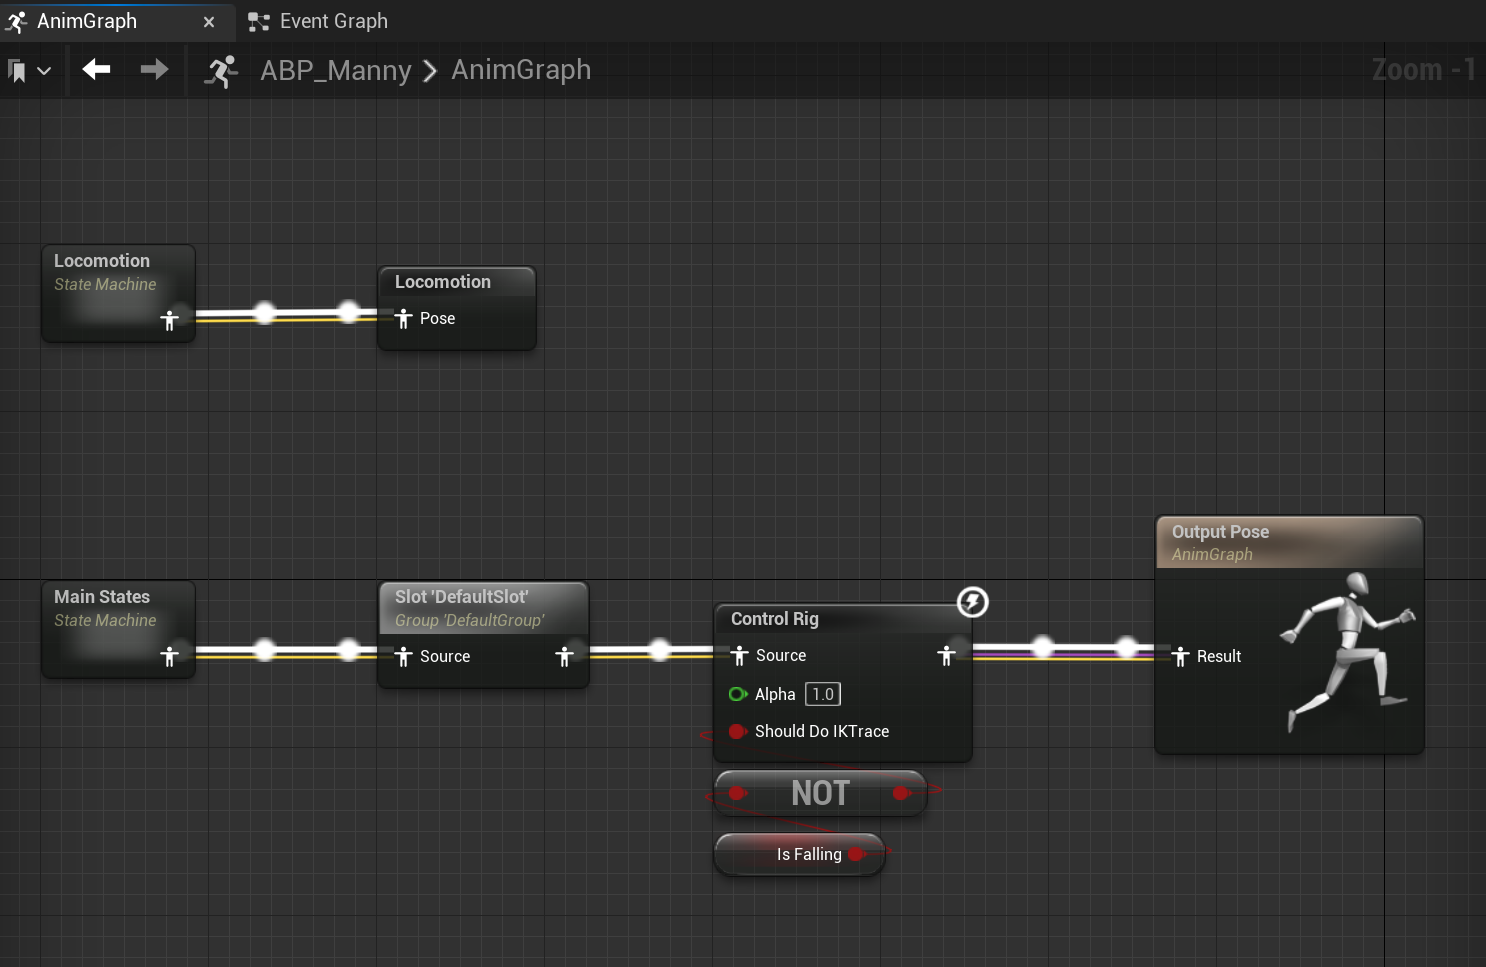Viewport: 1486px width, 967px height.
Task: Select the Is Falling variable node
Action: coord(799,854)
